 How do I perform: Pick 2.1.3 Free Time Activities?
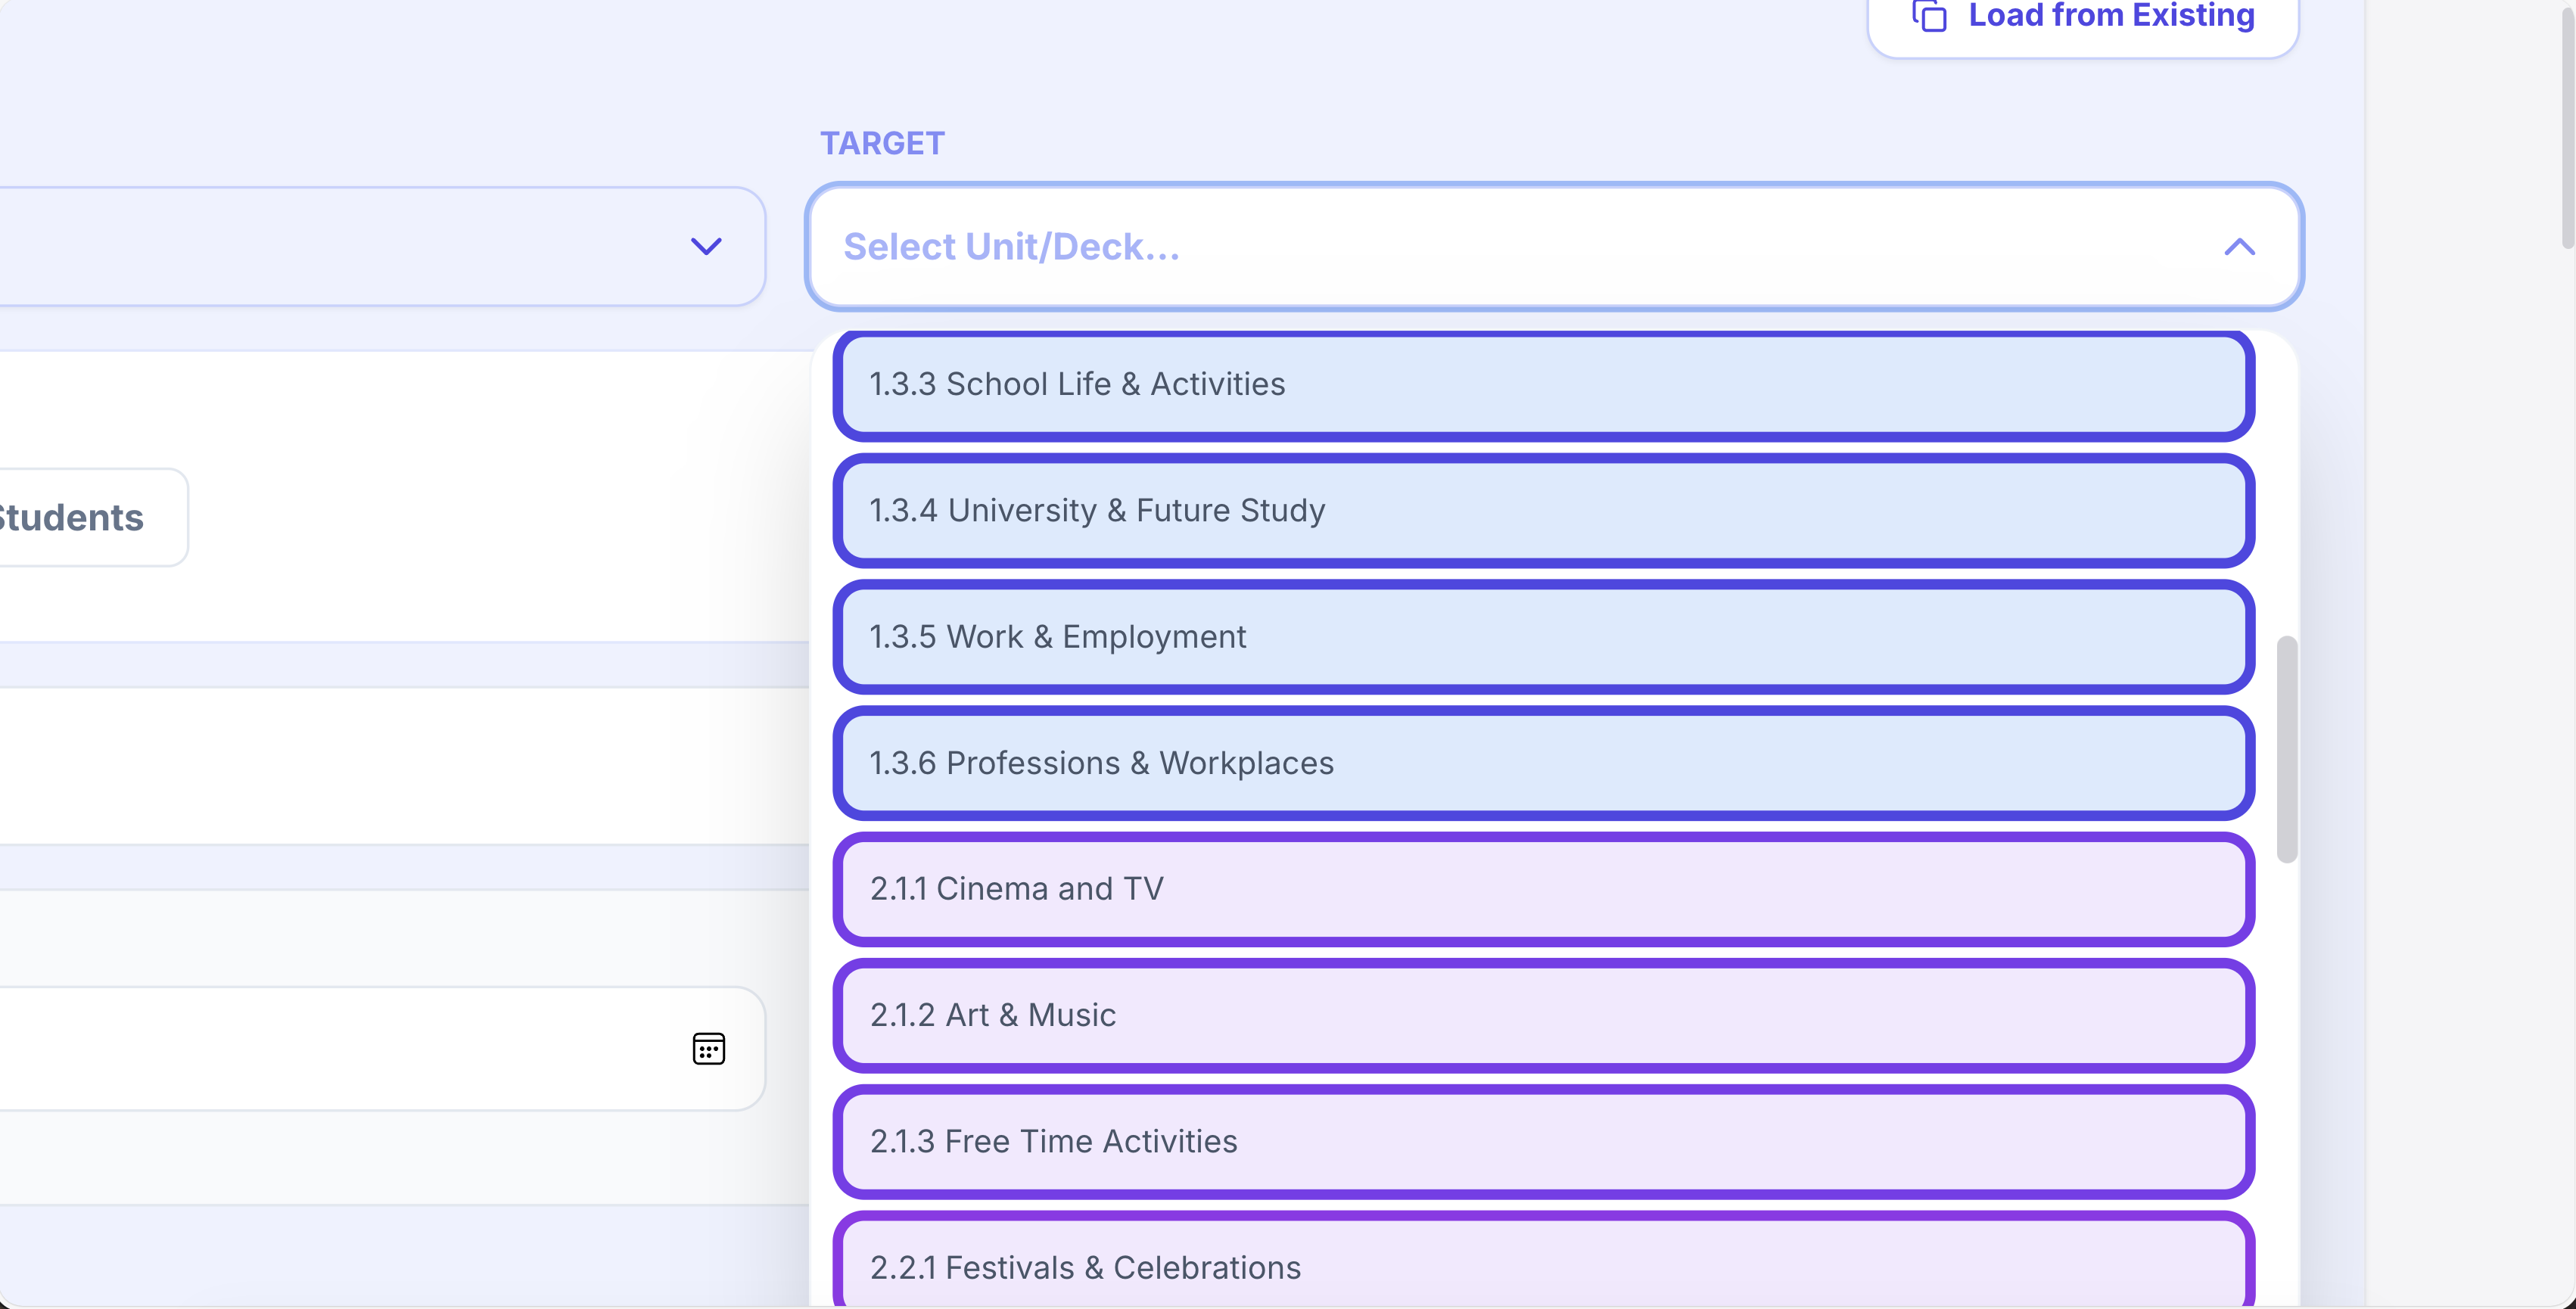[1543, 1142]
